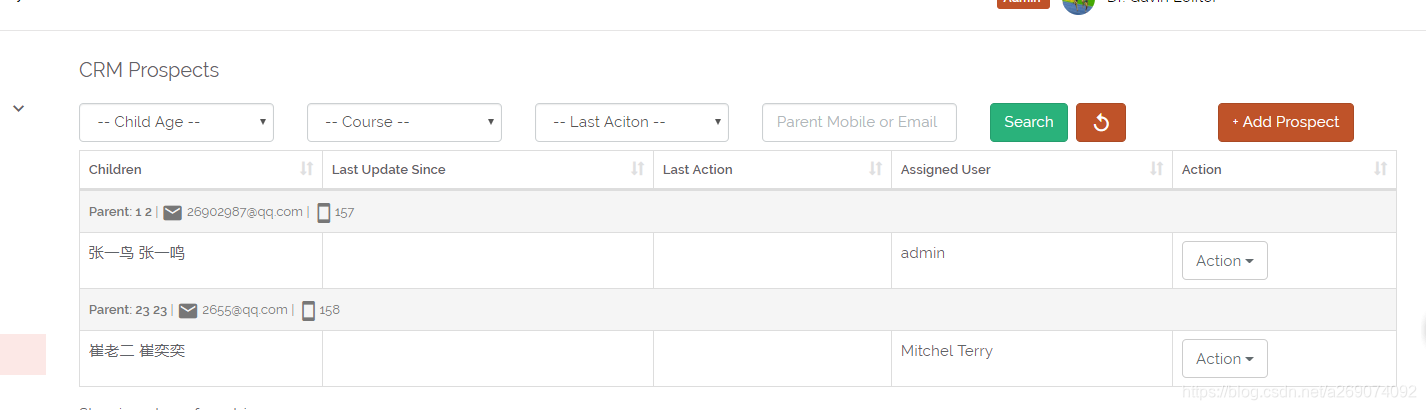Click envelope icon next to 26902987@qq.com
1426x410 pixels.
click(173, 212)
